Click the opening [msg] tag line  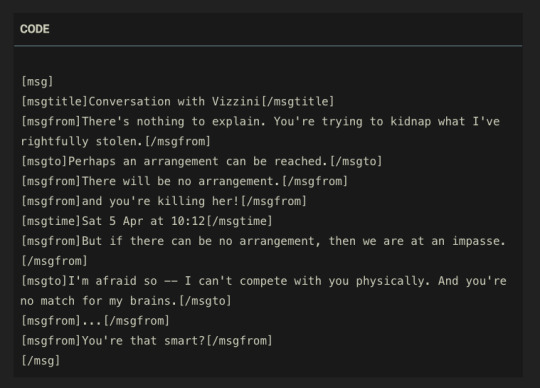pyautogui.click(x=37, y=82)
